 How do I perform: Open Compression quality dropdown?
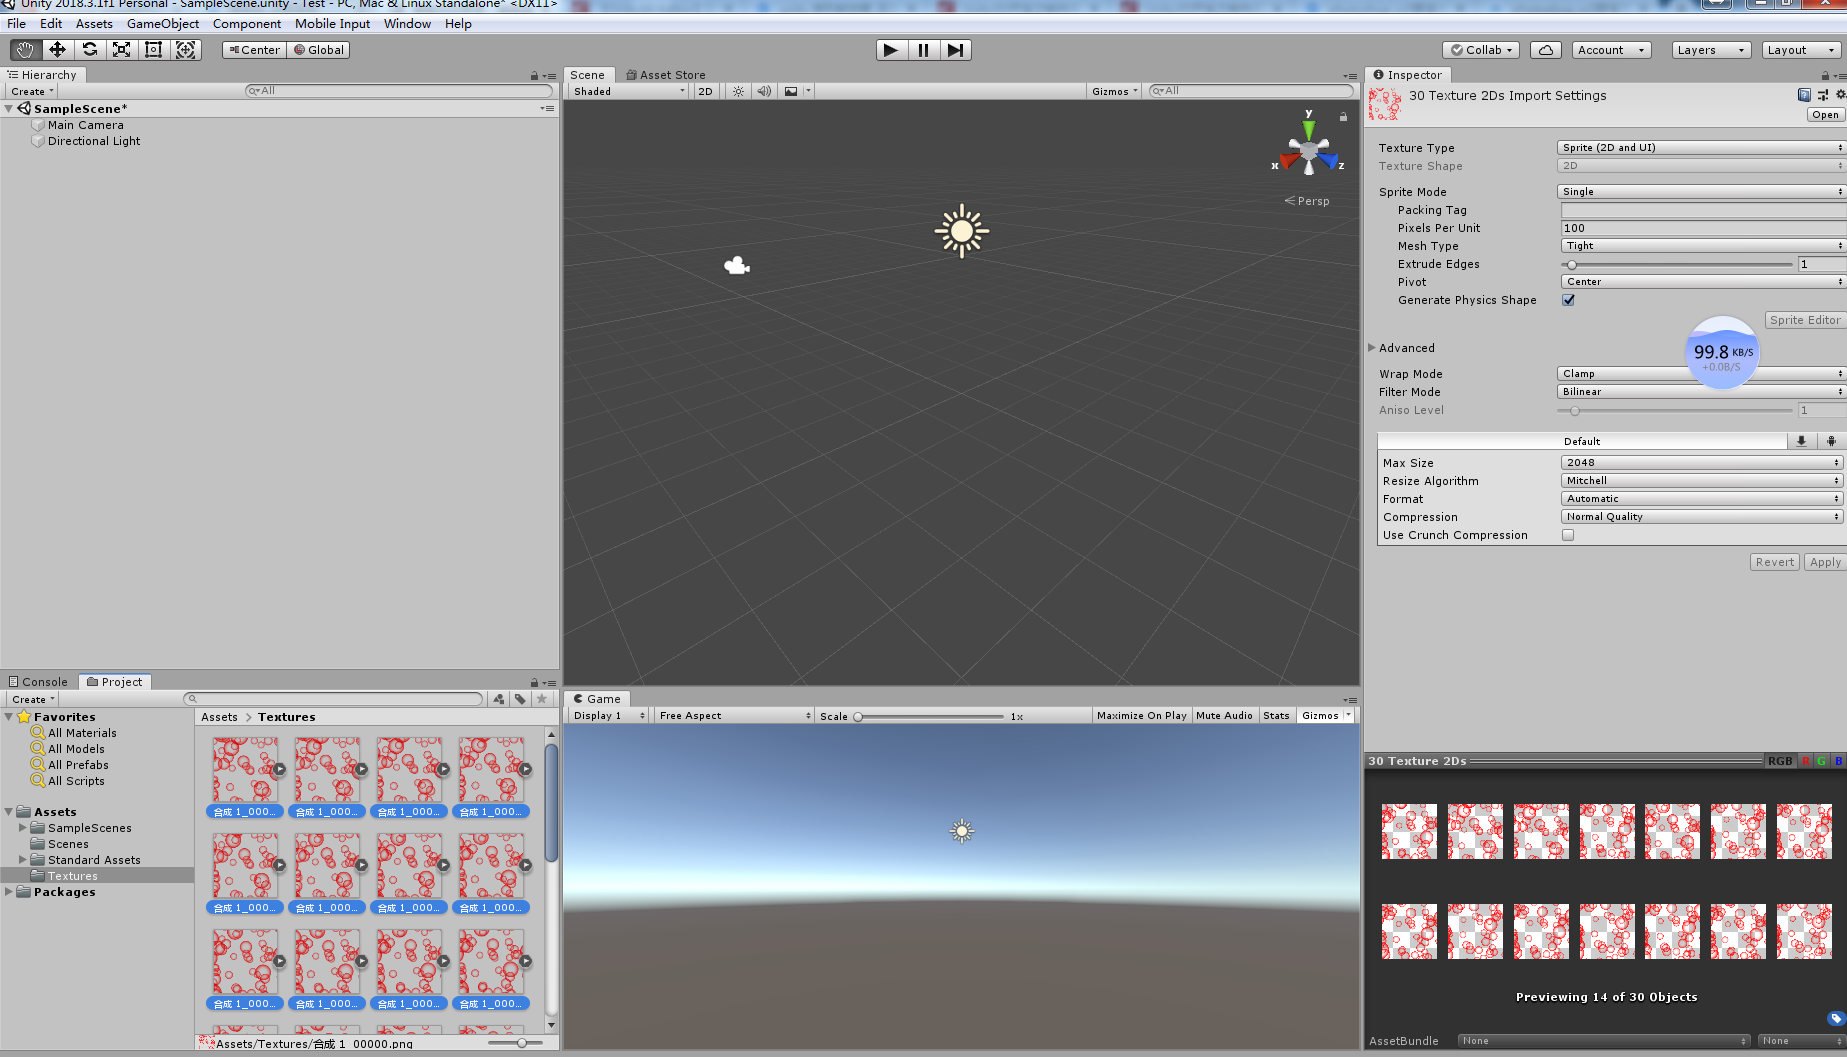click(1702, 517)
